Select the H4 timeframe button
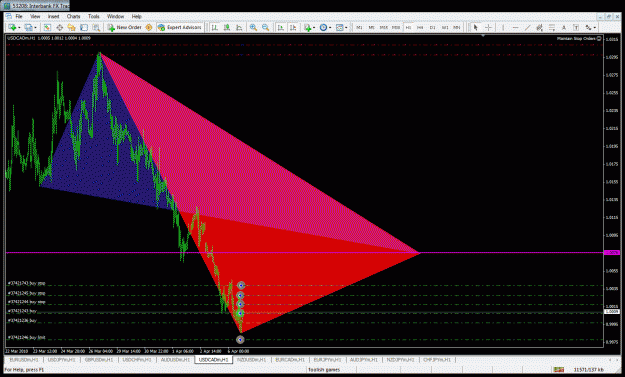 coord(420,27)
